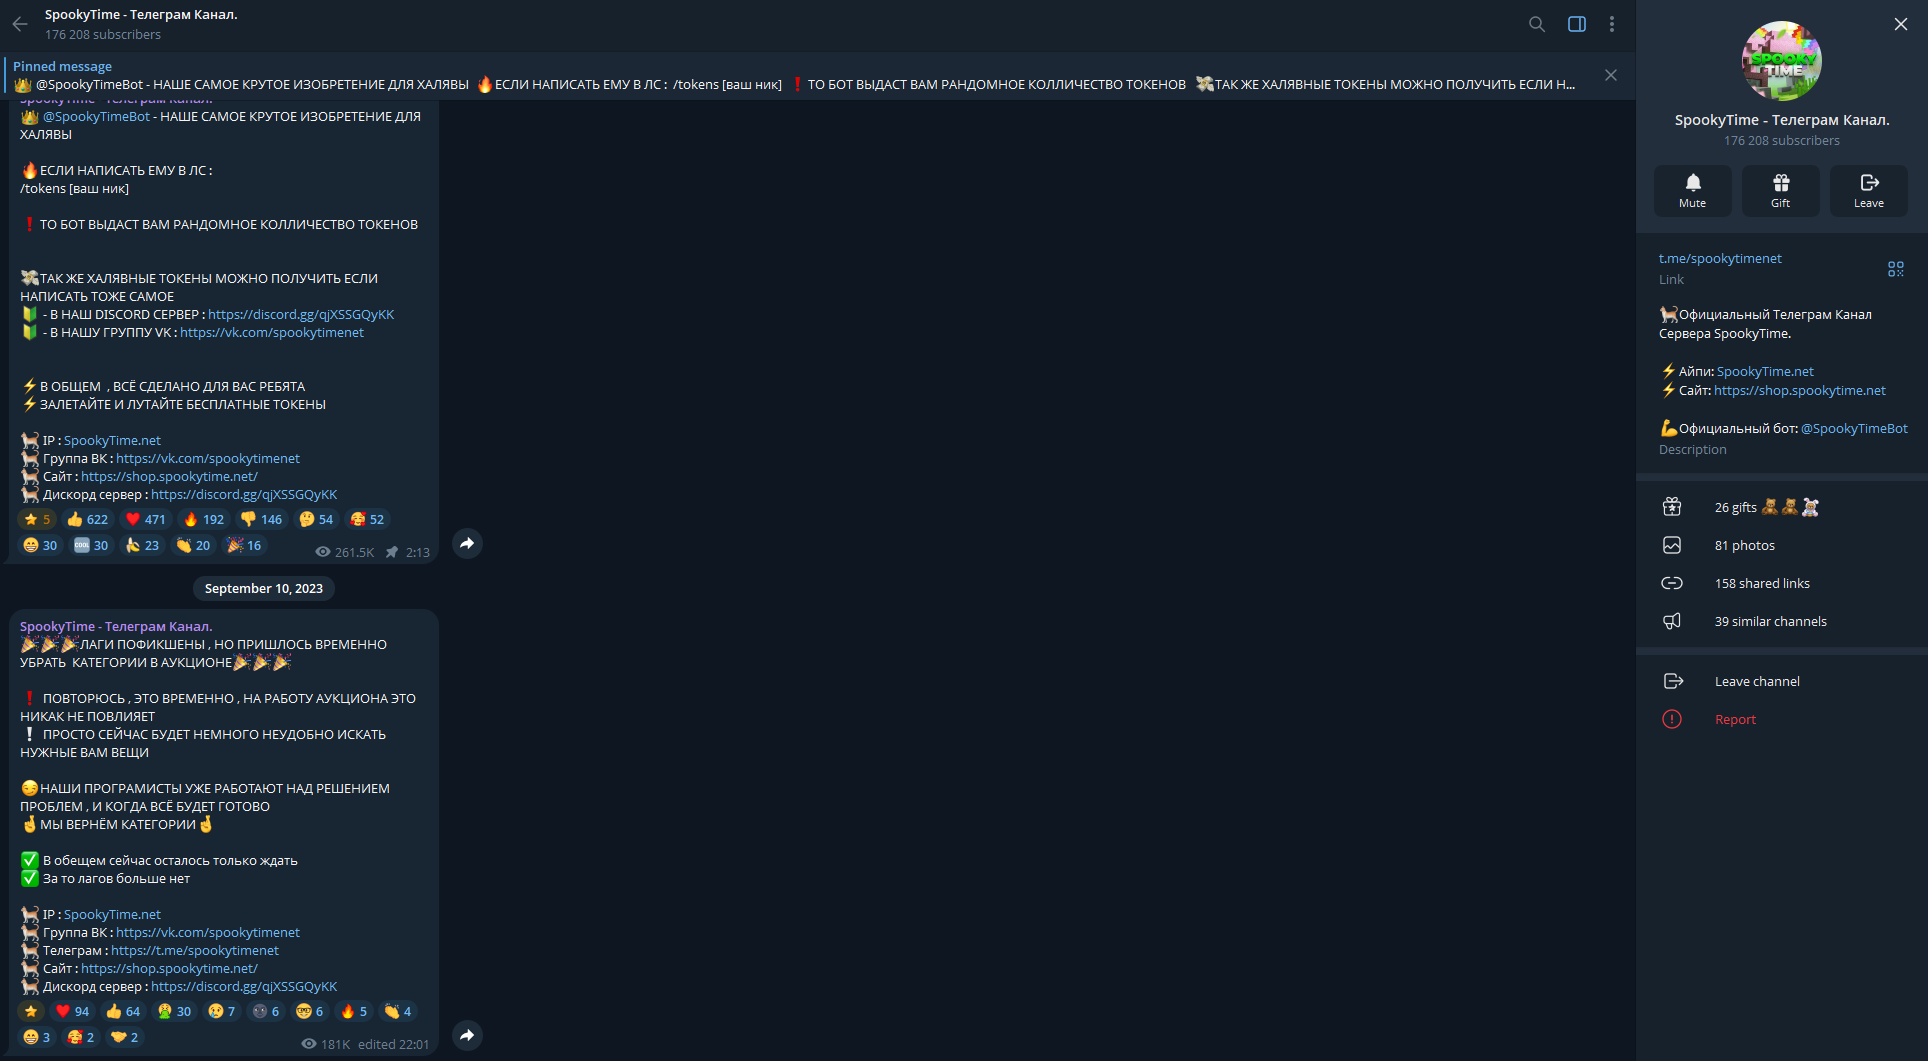Screen dimensions: 1928x1061
Task: View the 26 gifts section
Action: click(1782, 507)
